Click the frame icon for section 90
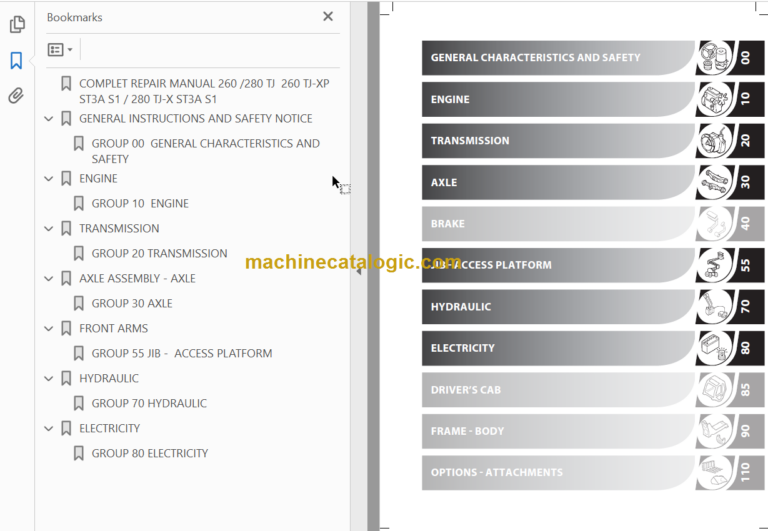 [714, 431]
